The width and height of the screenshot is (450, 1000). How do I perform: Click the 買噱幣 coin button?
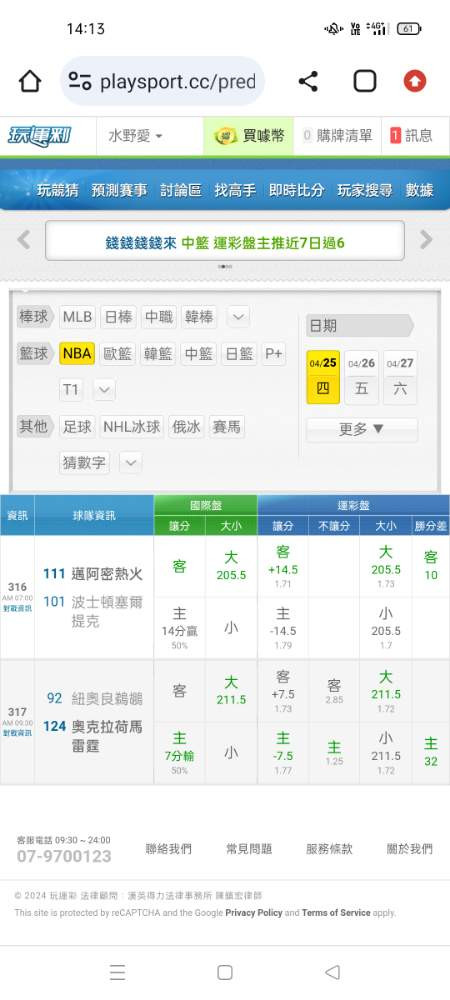(x=249, y=136)
